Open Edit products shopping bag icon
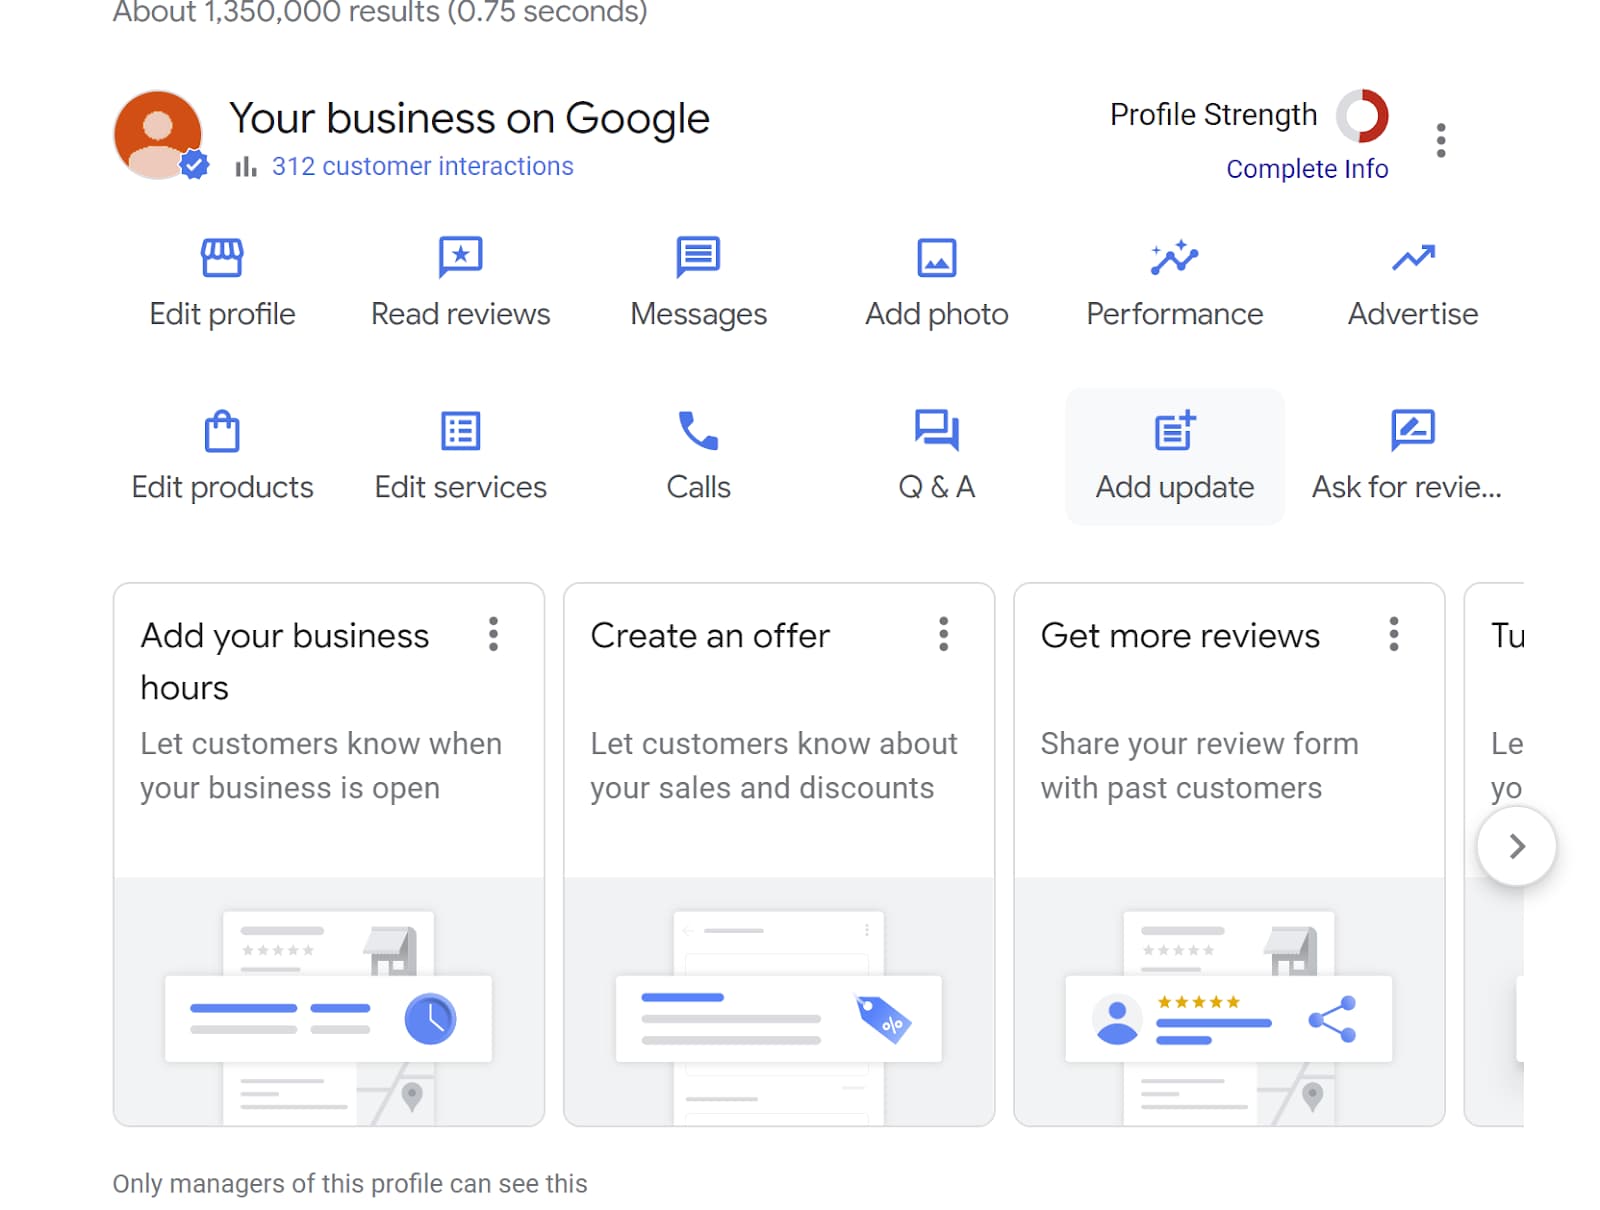This screenshot has width=1600, height=1210. pyautogui.click(x=222, y=432)
